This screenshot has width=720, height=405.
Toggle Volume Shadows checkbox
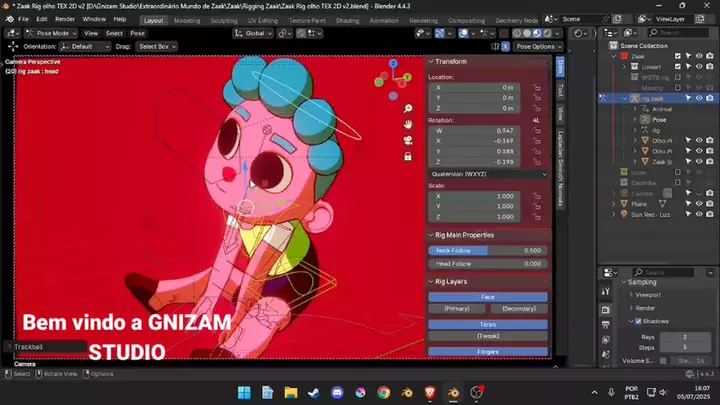(x=663, y=361)
